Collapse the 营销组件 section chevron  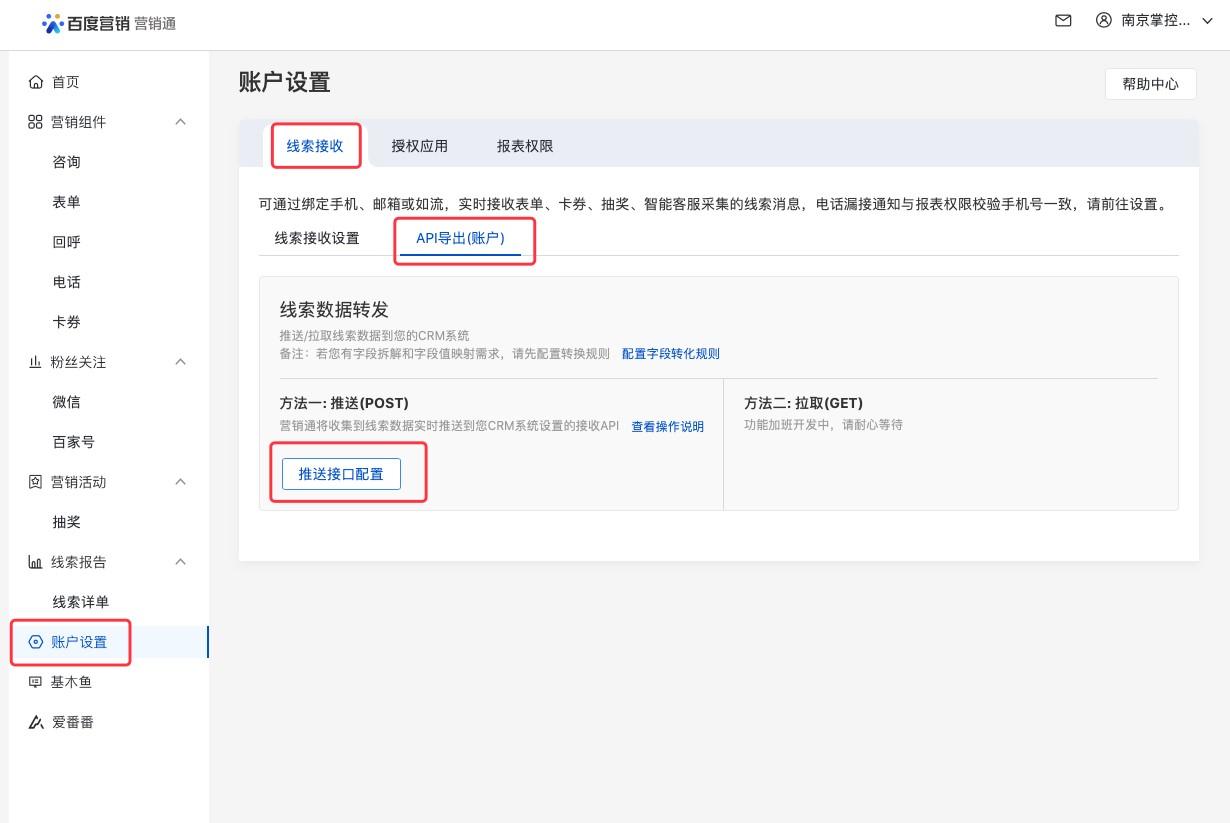click(x=181, y=122)
